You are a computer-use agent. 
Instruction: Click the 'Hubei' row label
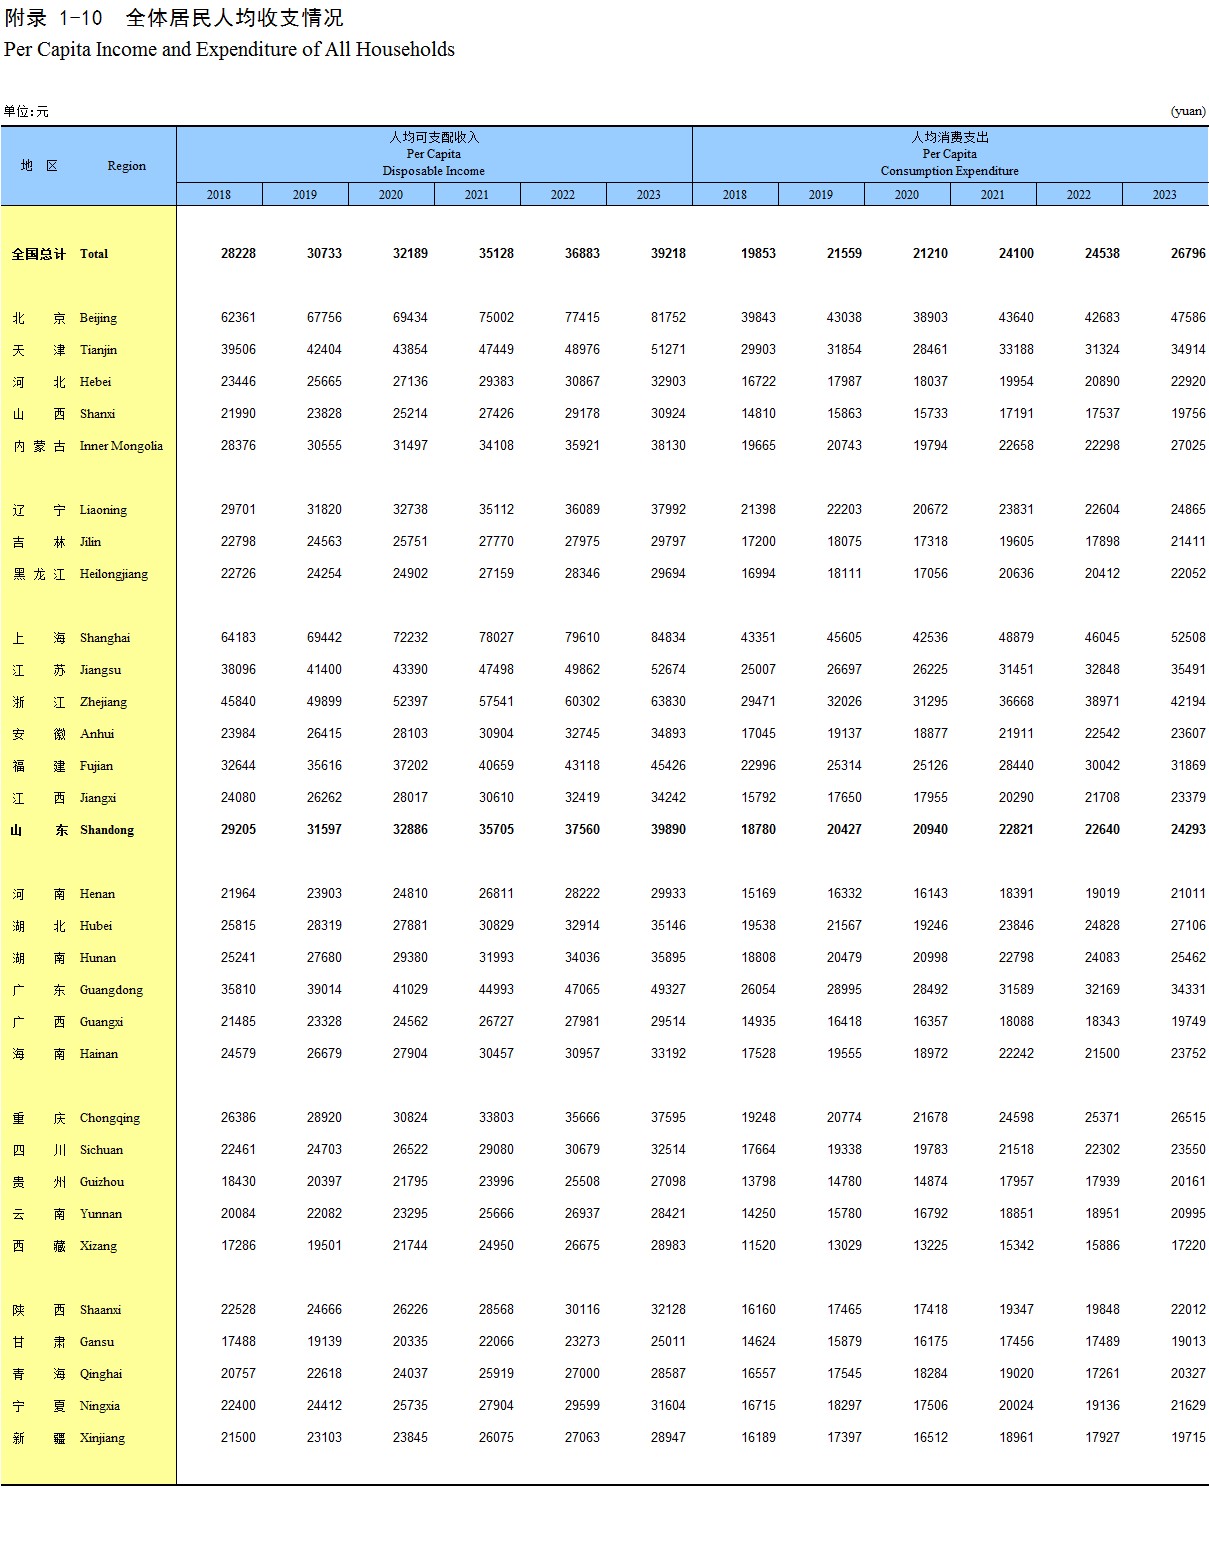pyautogui.click(x=96, y=926)
